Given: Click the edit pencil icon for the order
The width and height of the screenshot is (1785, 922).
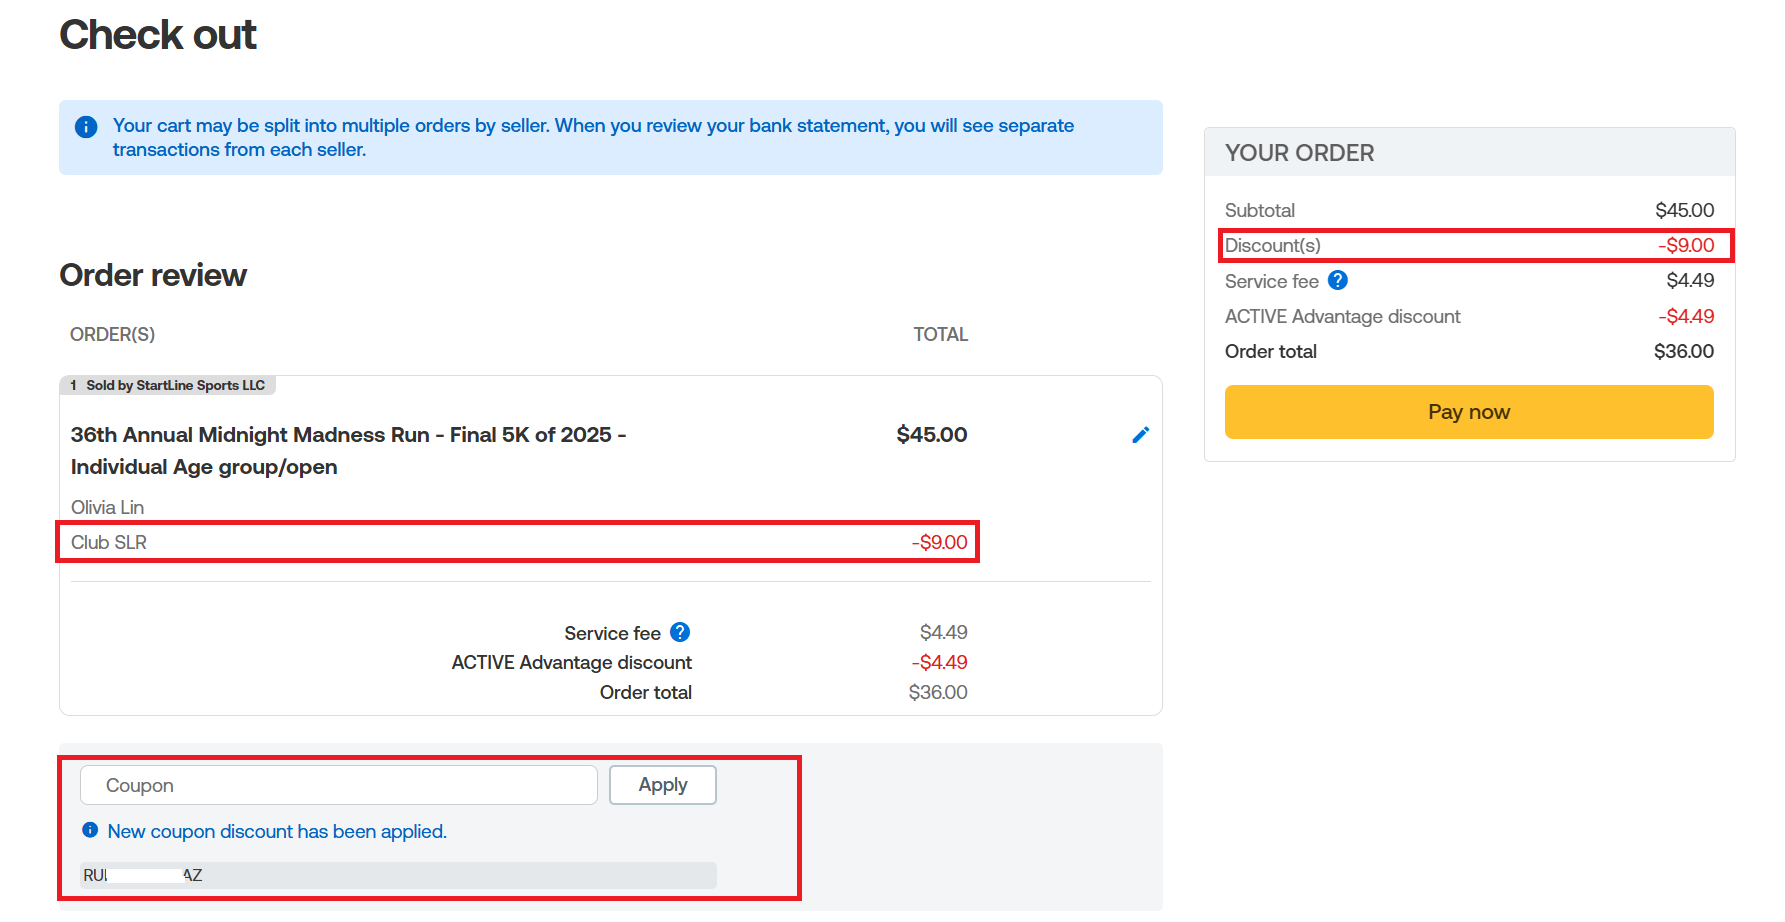Looking at the screenshot, I should [x=1140, y=435].
